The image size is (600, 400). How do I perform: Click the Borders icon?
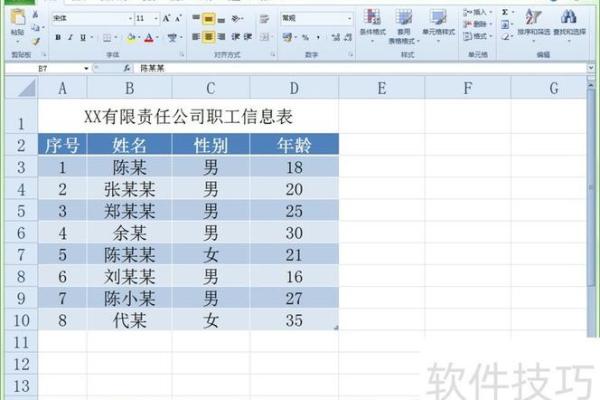[107, 38]
